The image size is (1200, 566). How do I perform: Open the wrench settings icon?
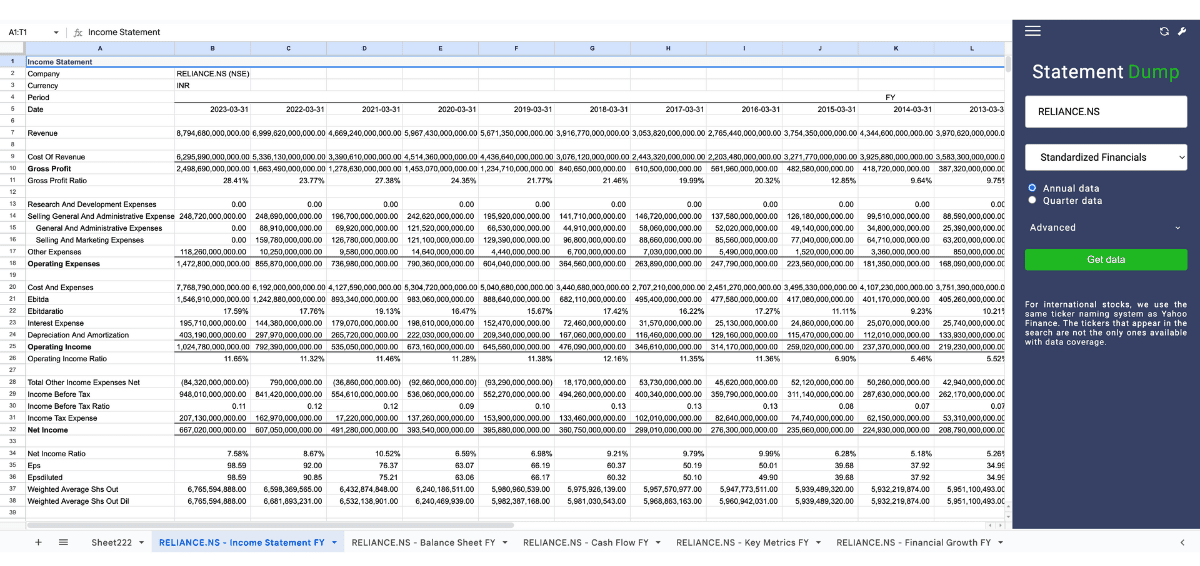1181,31
